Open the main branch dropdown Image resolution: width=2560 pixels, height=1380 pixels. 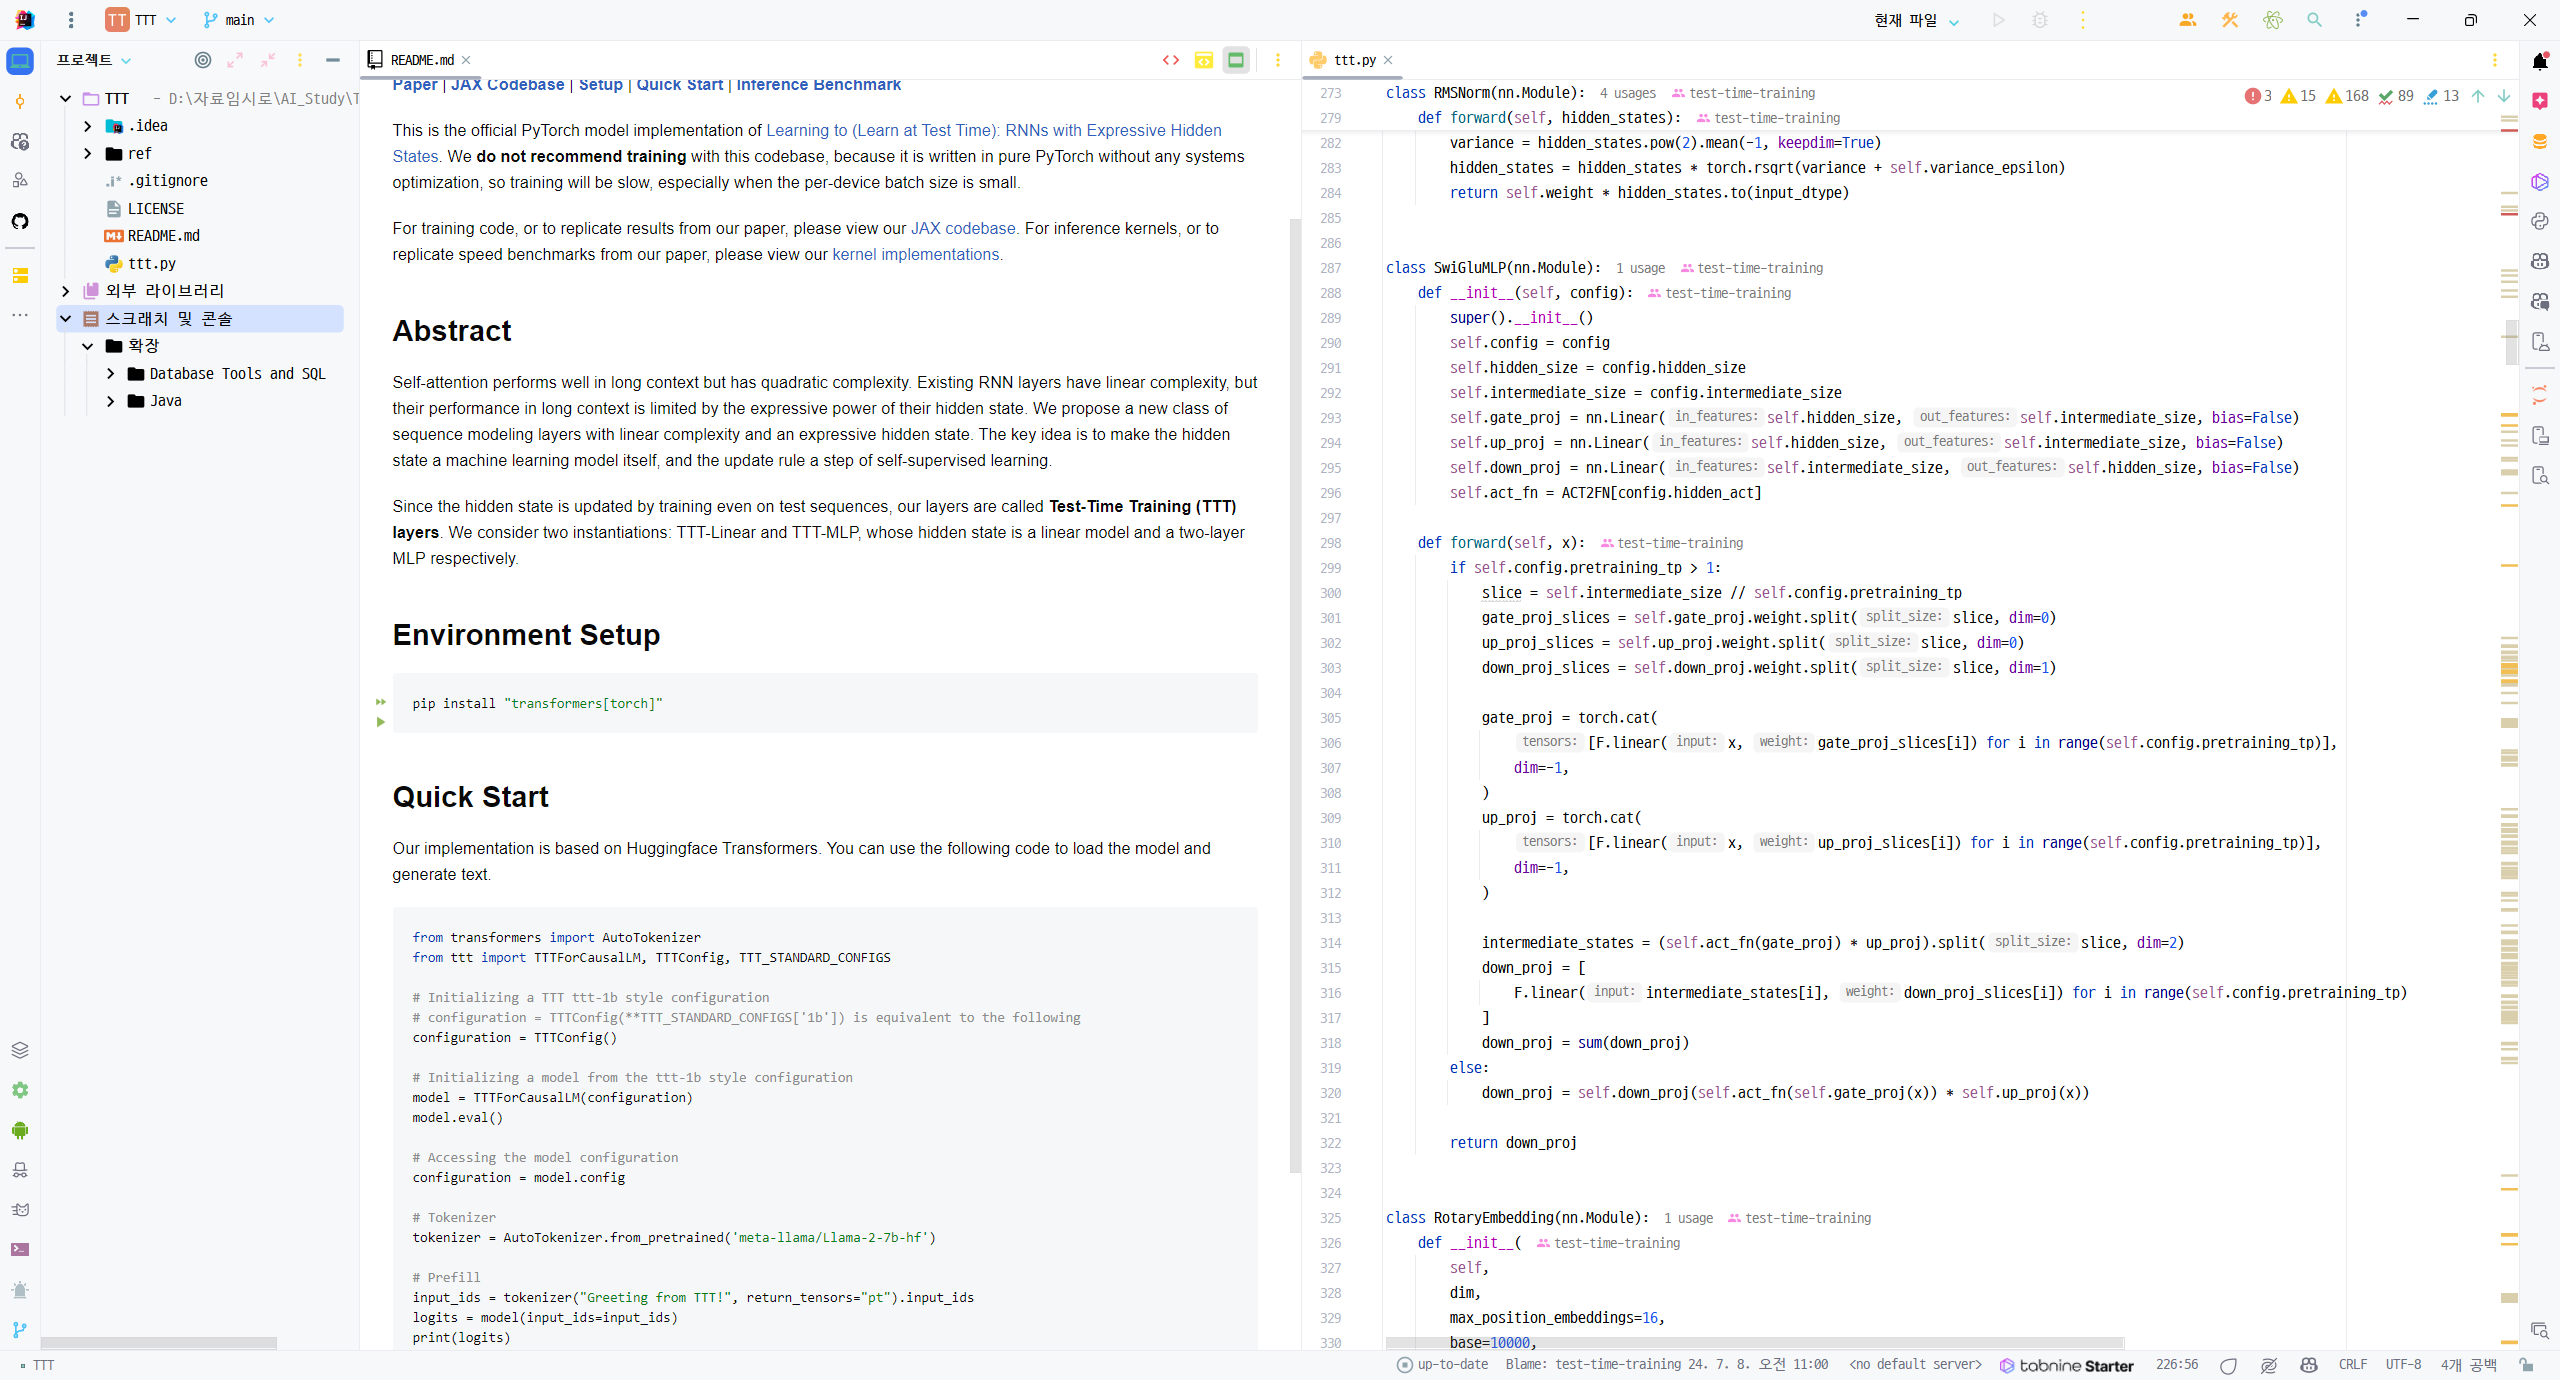tap(238, 20)
